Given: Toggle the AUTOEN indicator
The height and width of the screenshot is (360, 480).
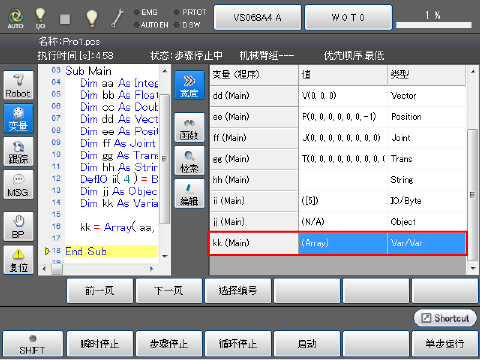Looking at the screenshot, I should click(x=151, y=25).
